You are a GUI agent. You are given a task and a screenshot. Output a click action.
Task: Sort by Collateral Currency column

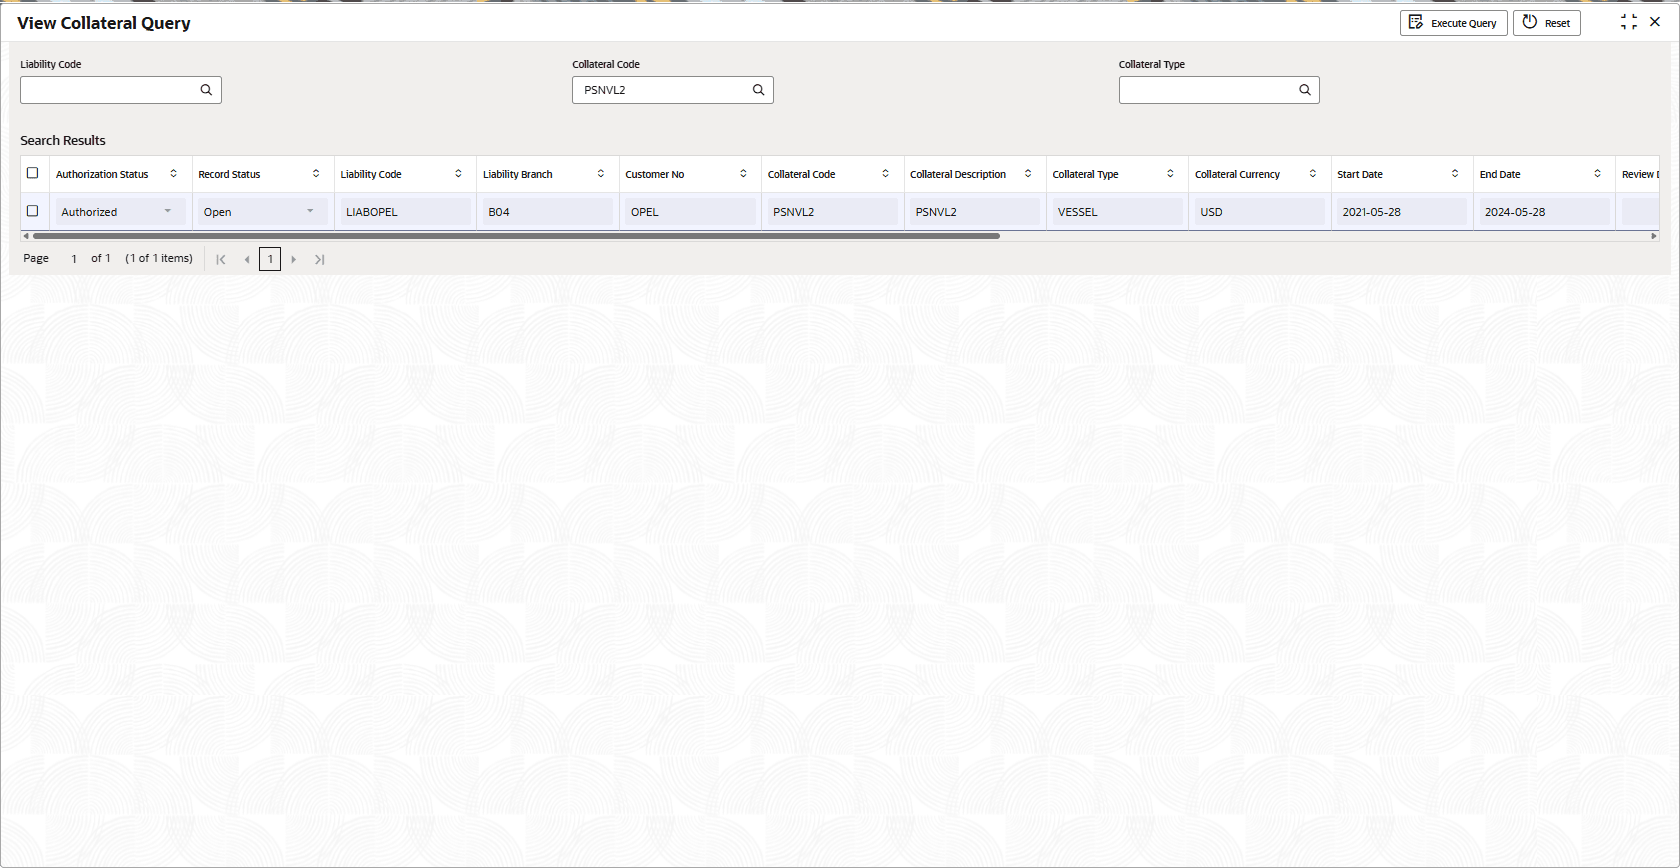(x=1312, y=174)
